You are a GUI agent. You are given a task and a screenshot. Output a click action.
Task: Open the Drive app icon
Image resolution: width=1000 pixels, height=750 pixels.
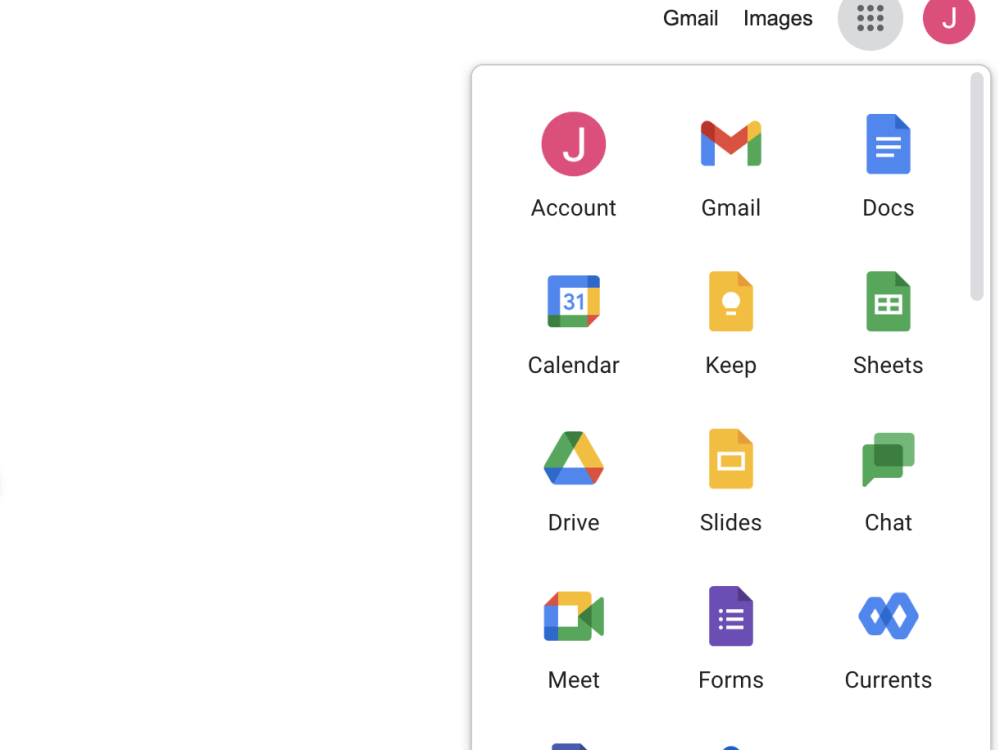click(573, 459)
